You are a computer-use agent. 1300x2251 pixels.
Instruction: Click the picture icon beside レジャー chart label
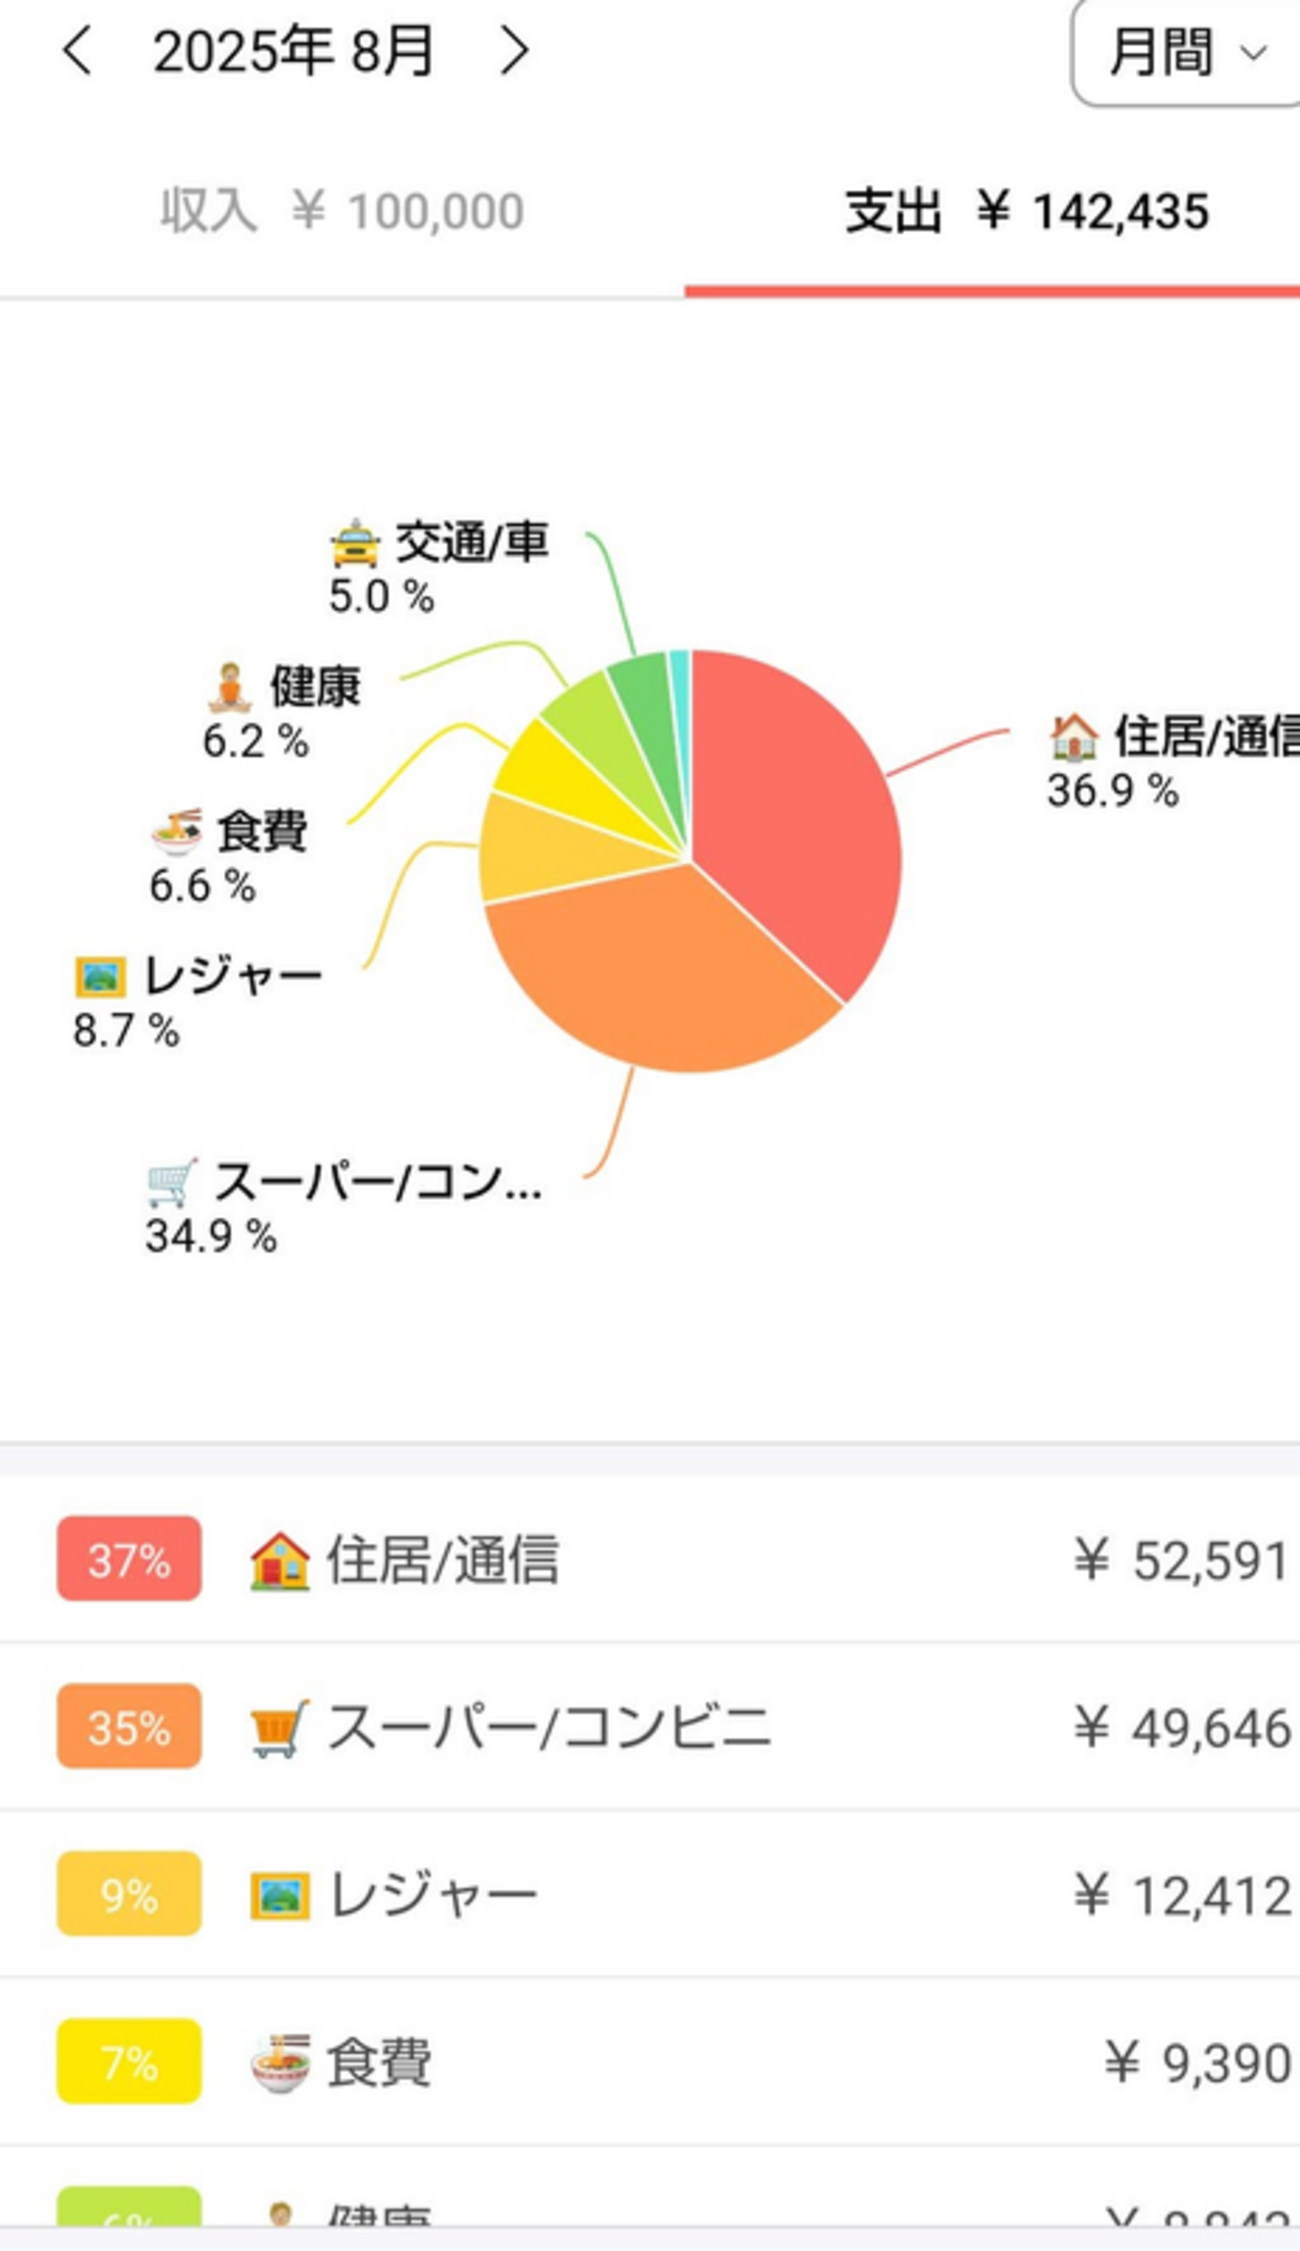(x=101, y=976)
